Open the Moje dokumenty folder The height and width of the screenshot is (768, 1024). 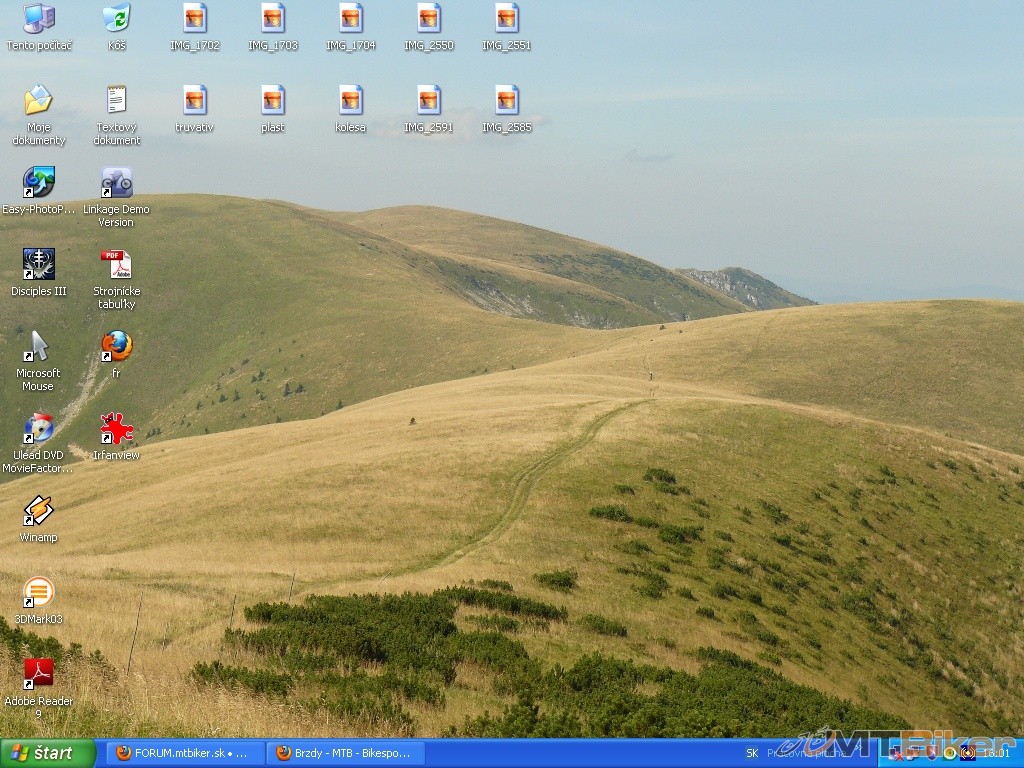(x=38, y=101)
